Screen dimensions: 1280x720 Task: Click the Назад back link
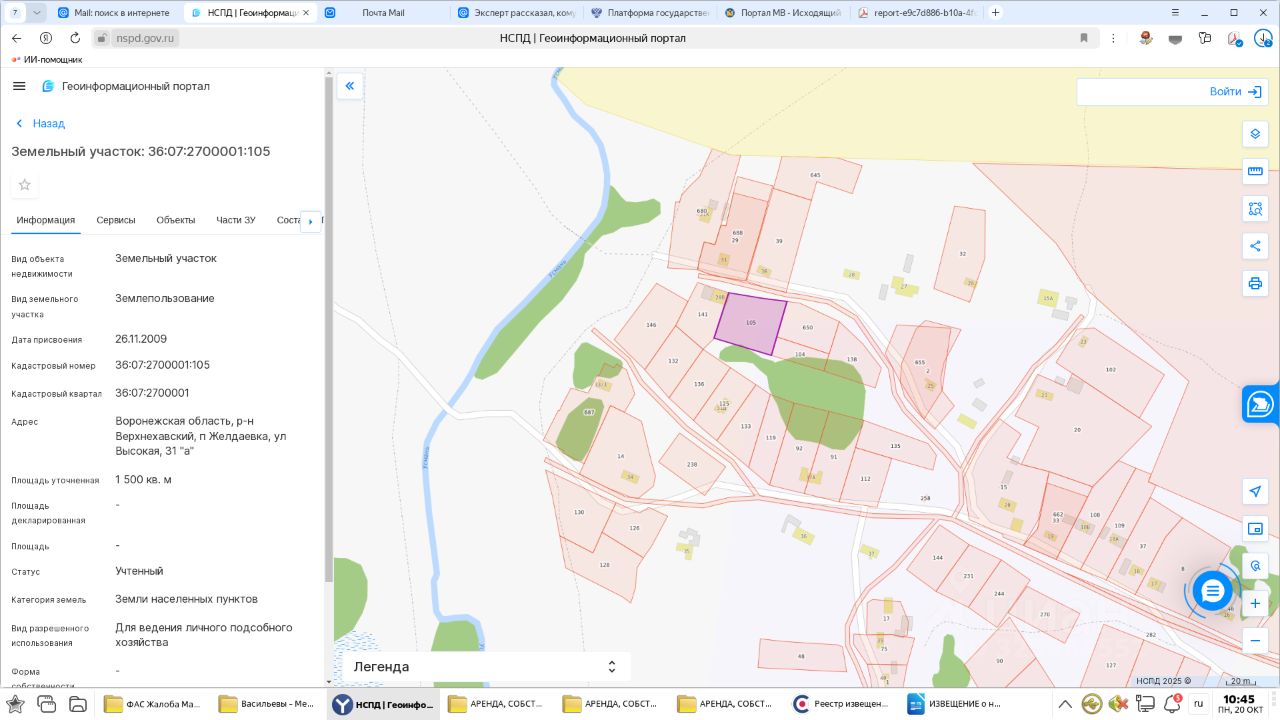point(41,124)
